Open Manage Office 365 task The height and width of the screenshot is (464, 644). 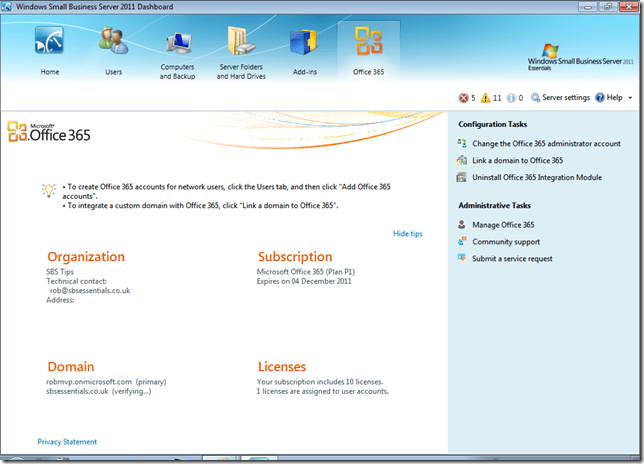(x=502, y=225)
